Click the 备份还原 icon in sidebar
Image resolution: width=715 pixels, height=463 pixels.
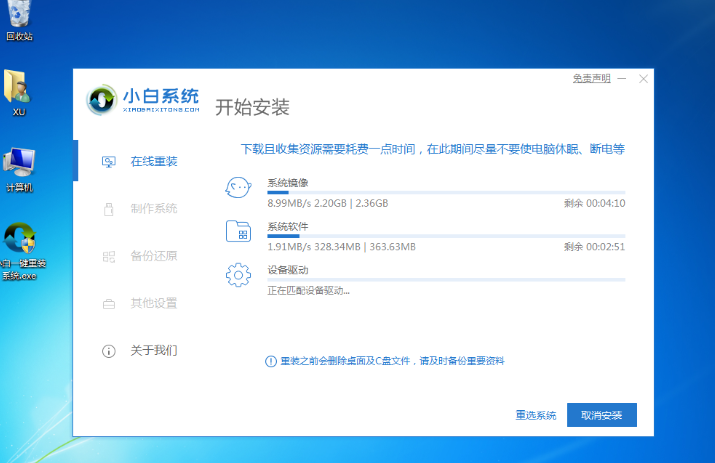pos(109,256)
